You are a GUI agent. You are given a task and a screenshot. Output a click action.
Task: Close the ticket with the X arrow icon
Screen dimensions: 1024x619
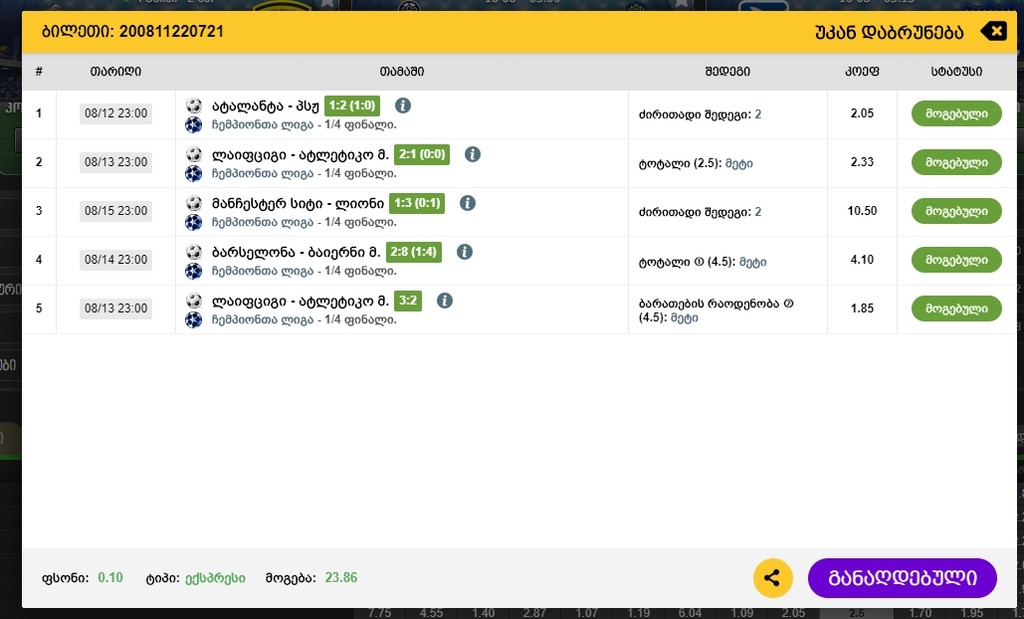[993, 31]
